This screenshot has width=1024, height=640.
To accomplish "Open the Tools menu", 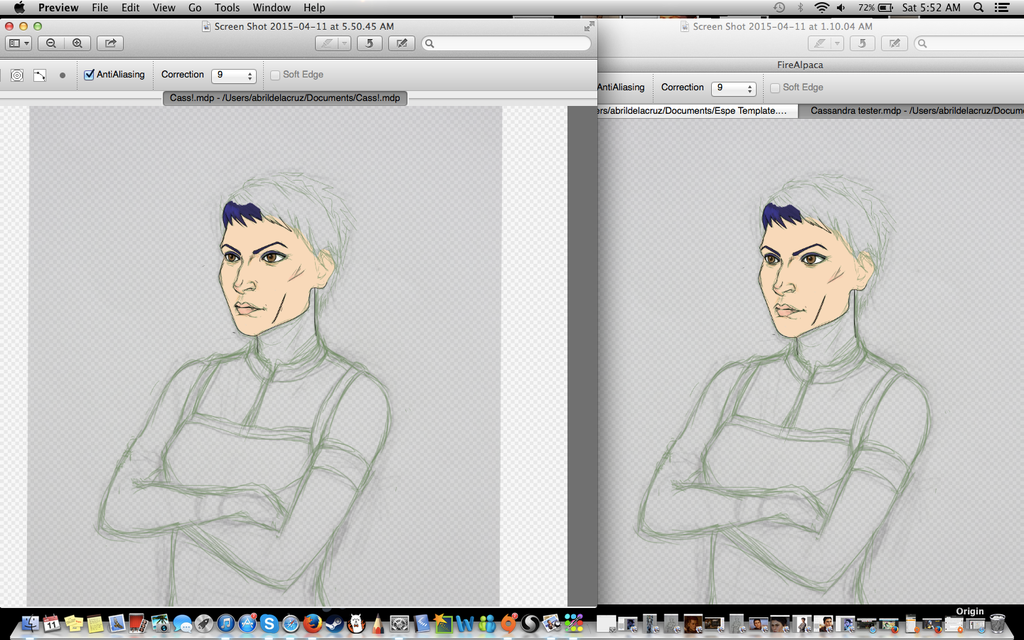I will pyautogui.click(x=227, y=8).
